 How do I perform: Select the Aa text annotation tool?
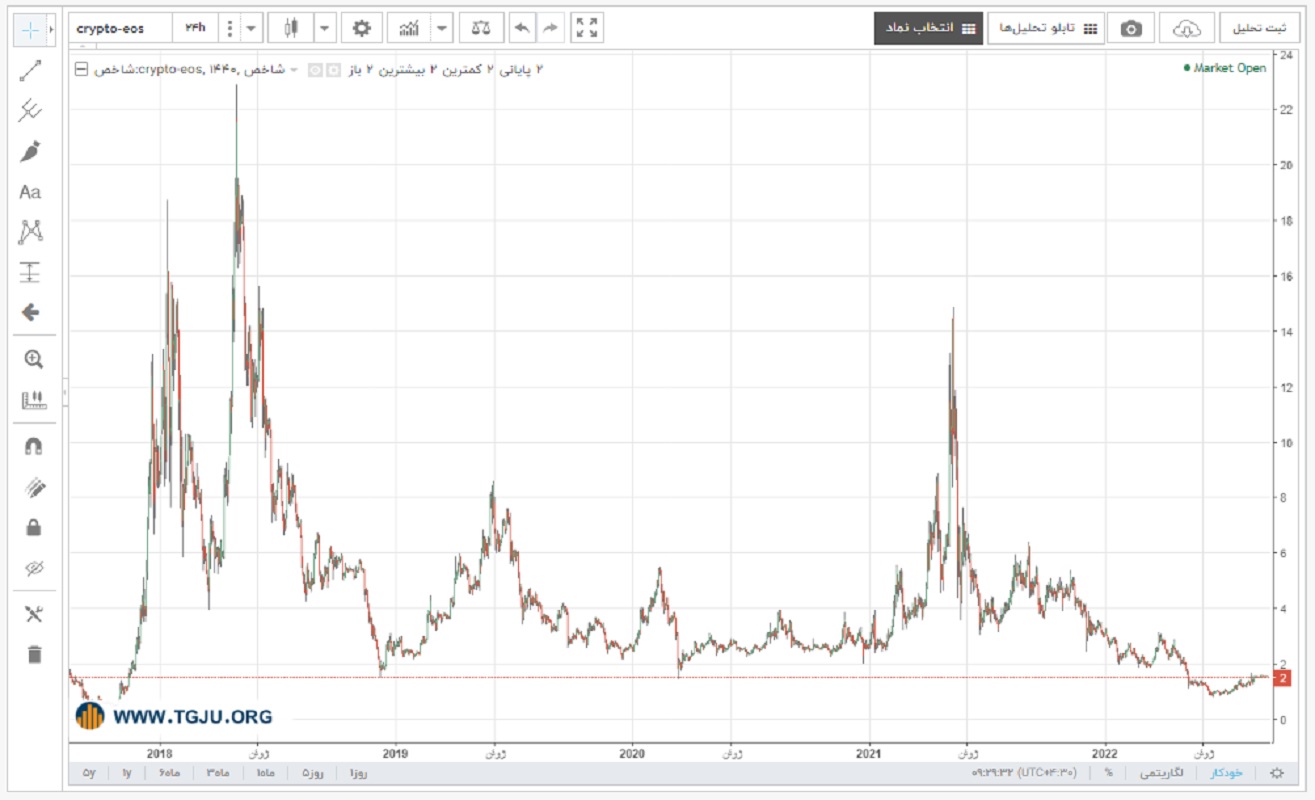pyautogui.click(x=31, y=192)
